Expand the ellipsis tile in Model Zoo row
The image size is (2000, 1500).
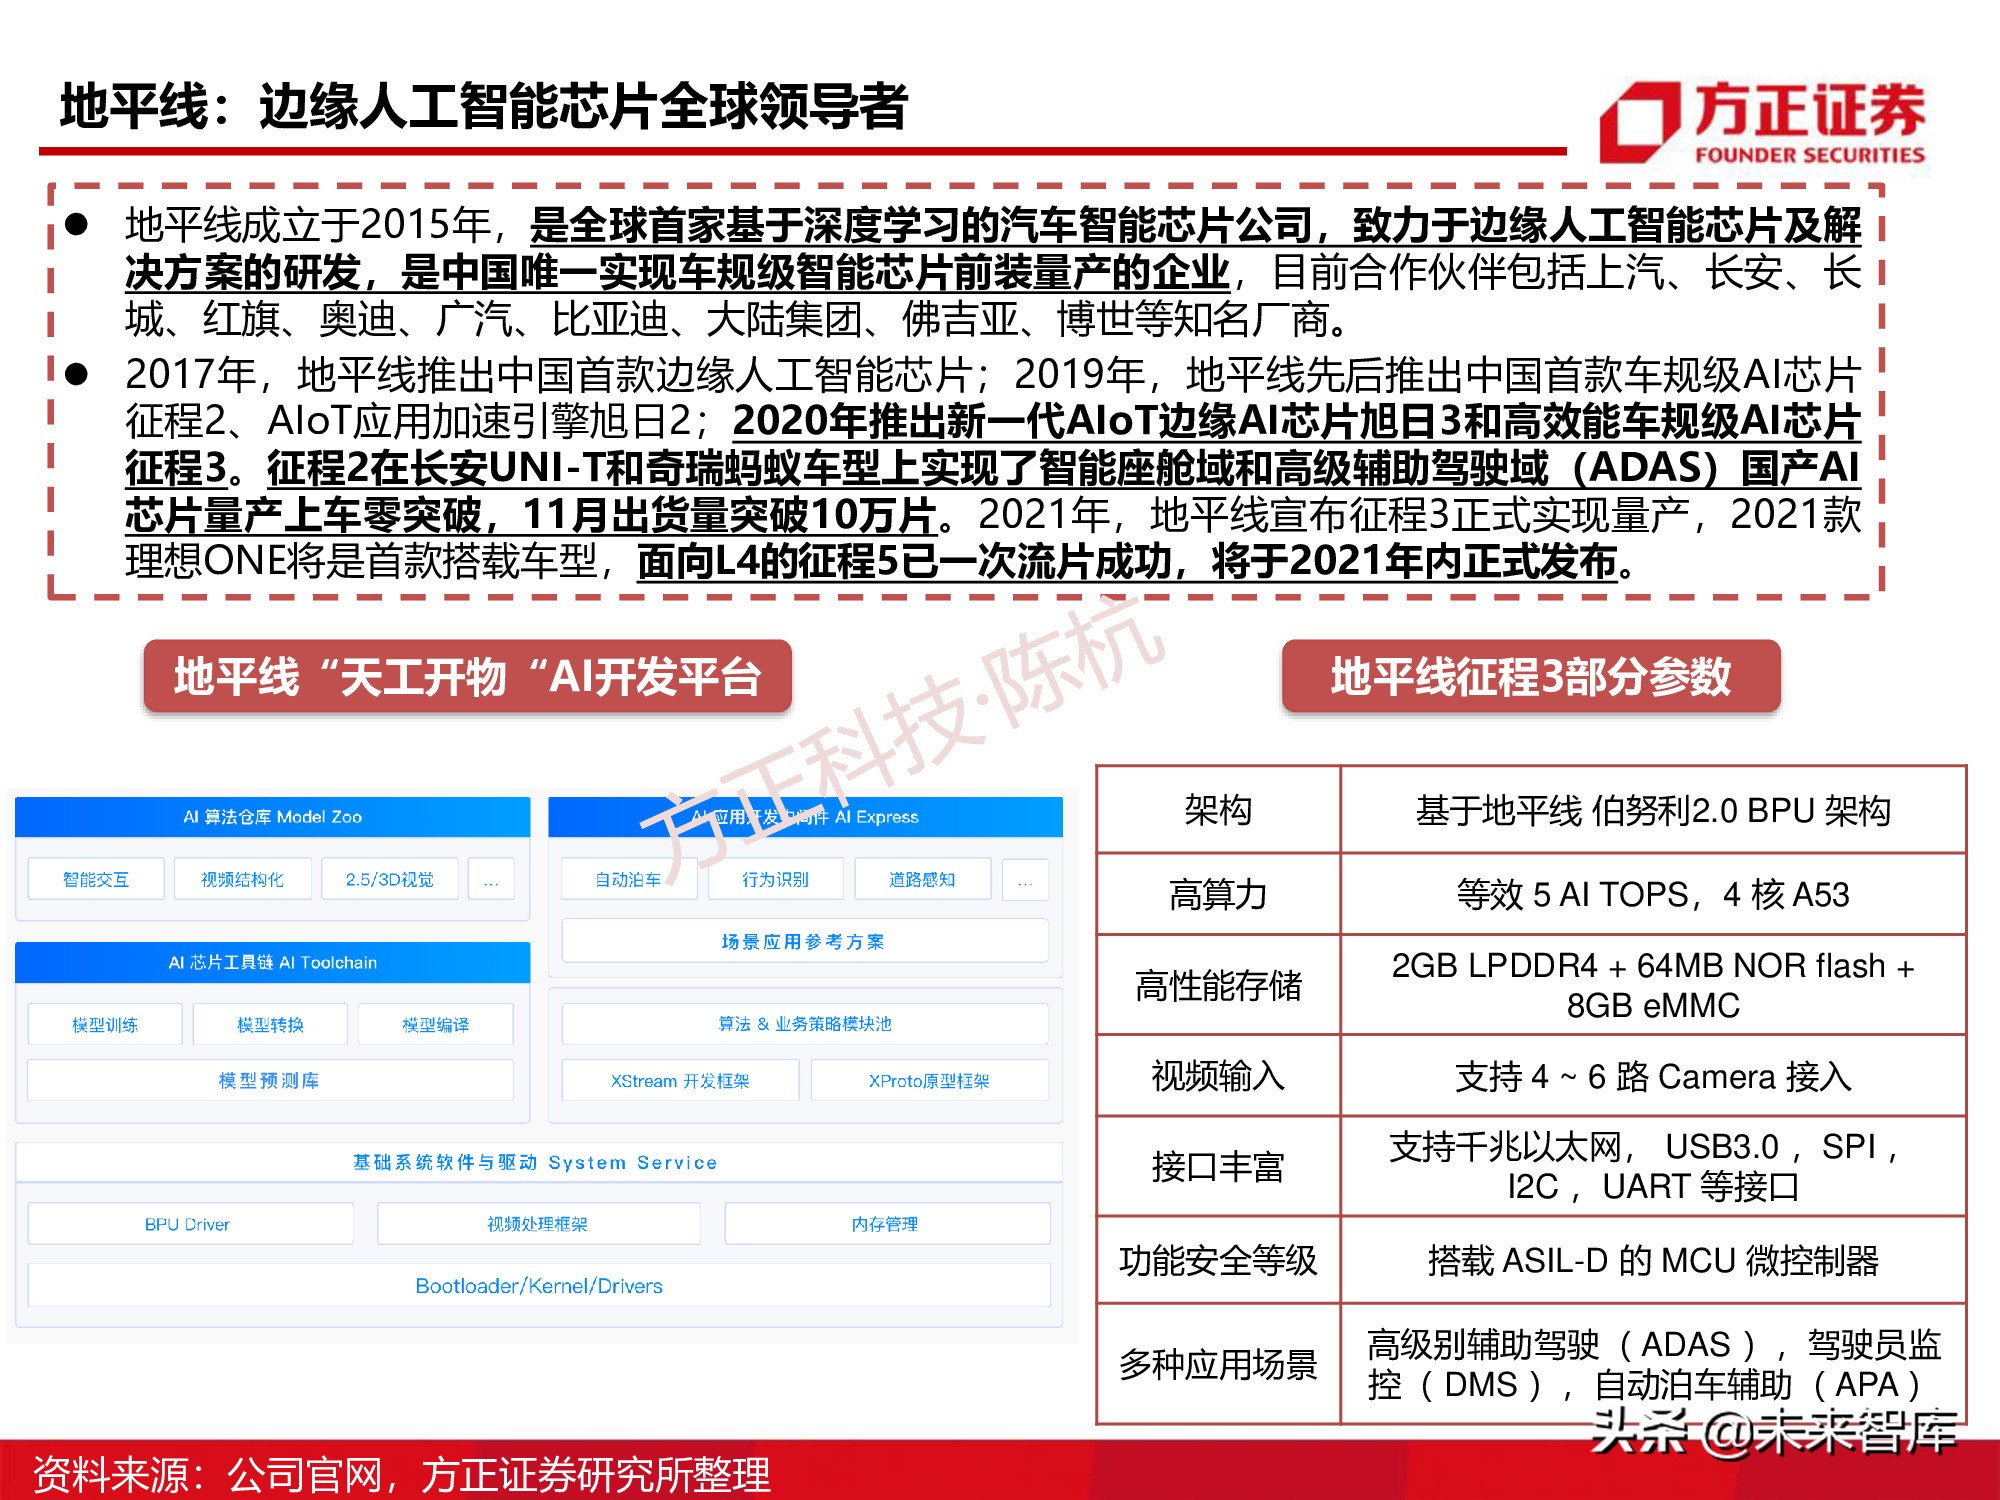491,879
